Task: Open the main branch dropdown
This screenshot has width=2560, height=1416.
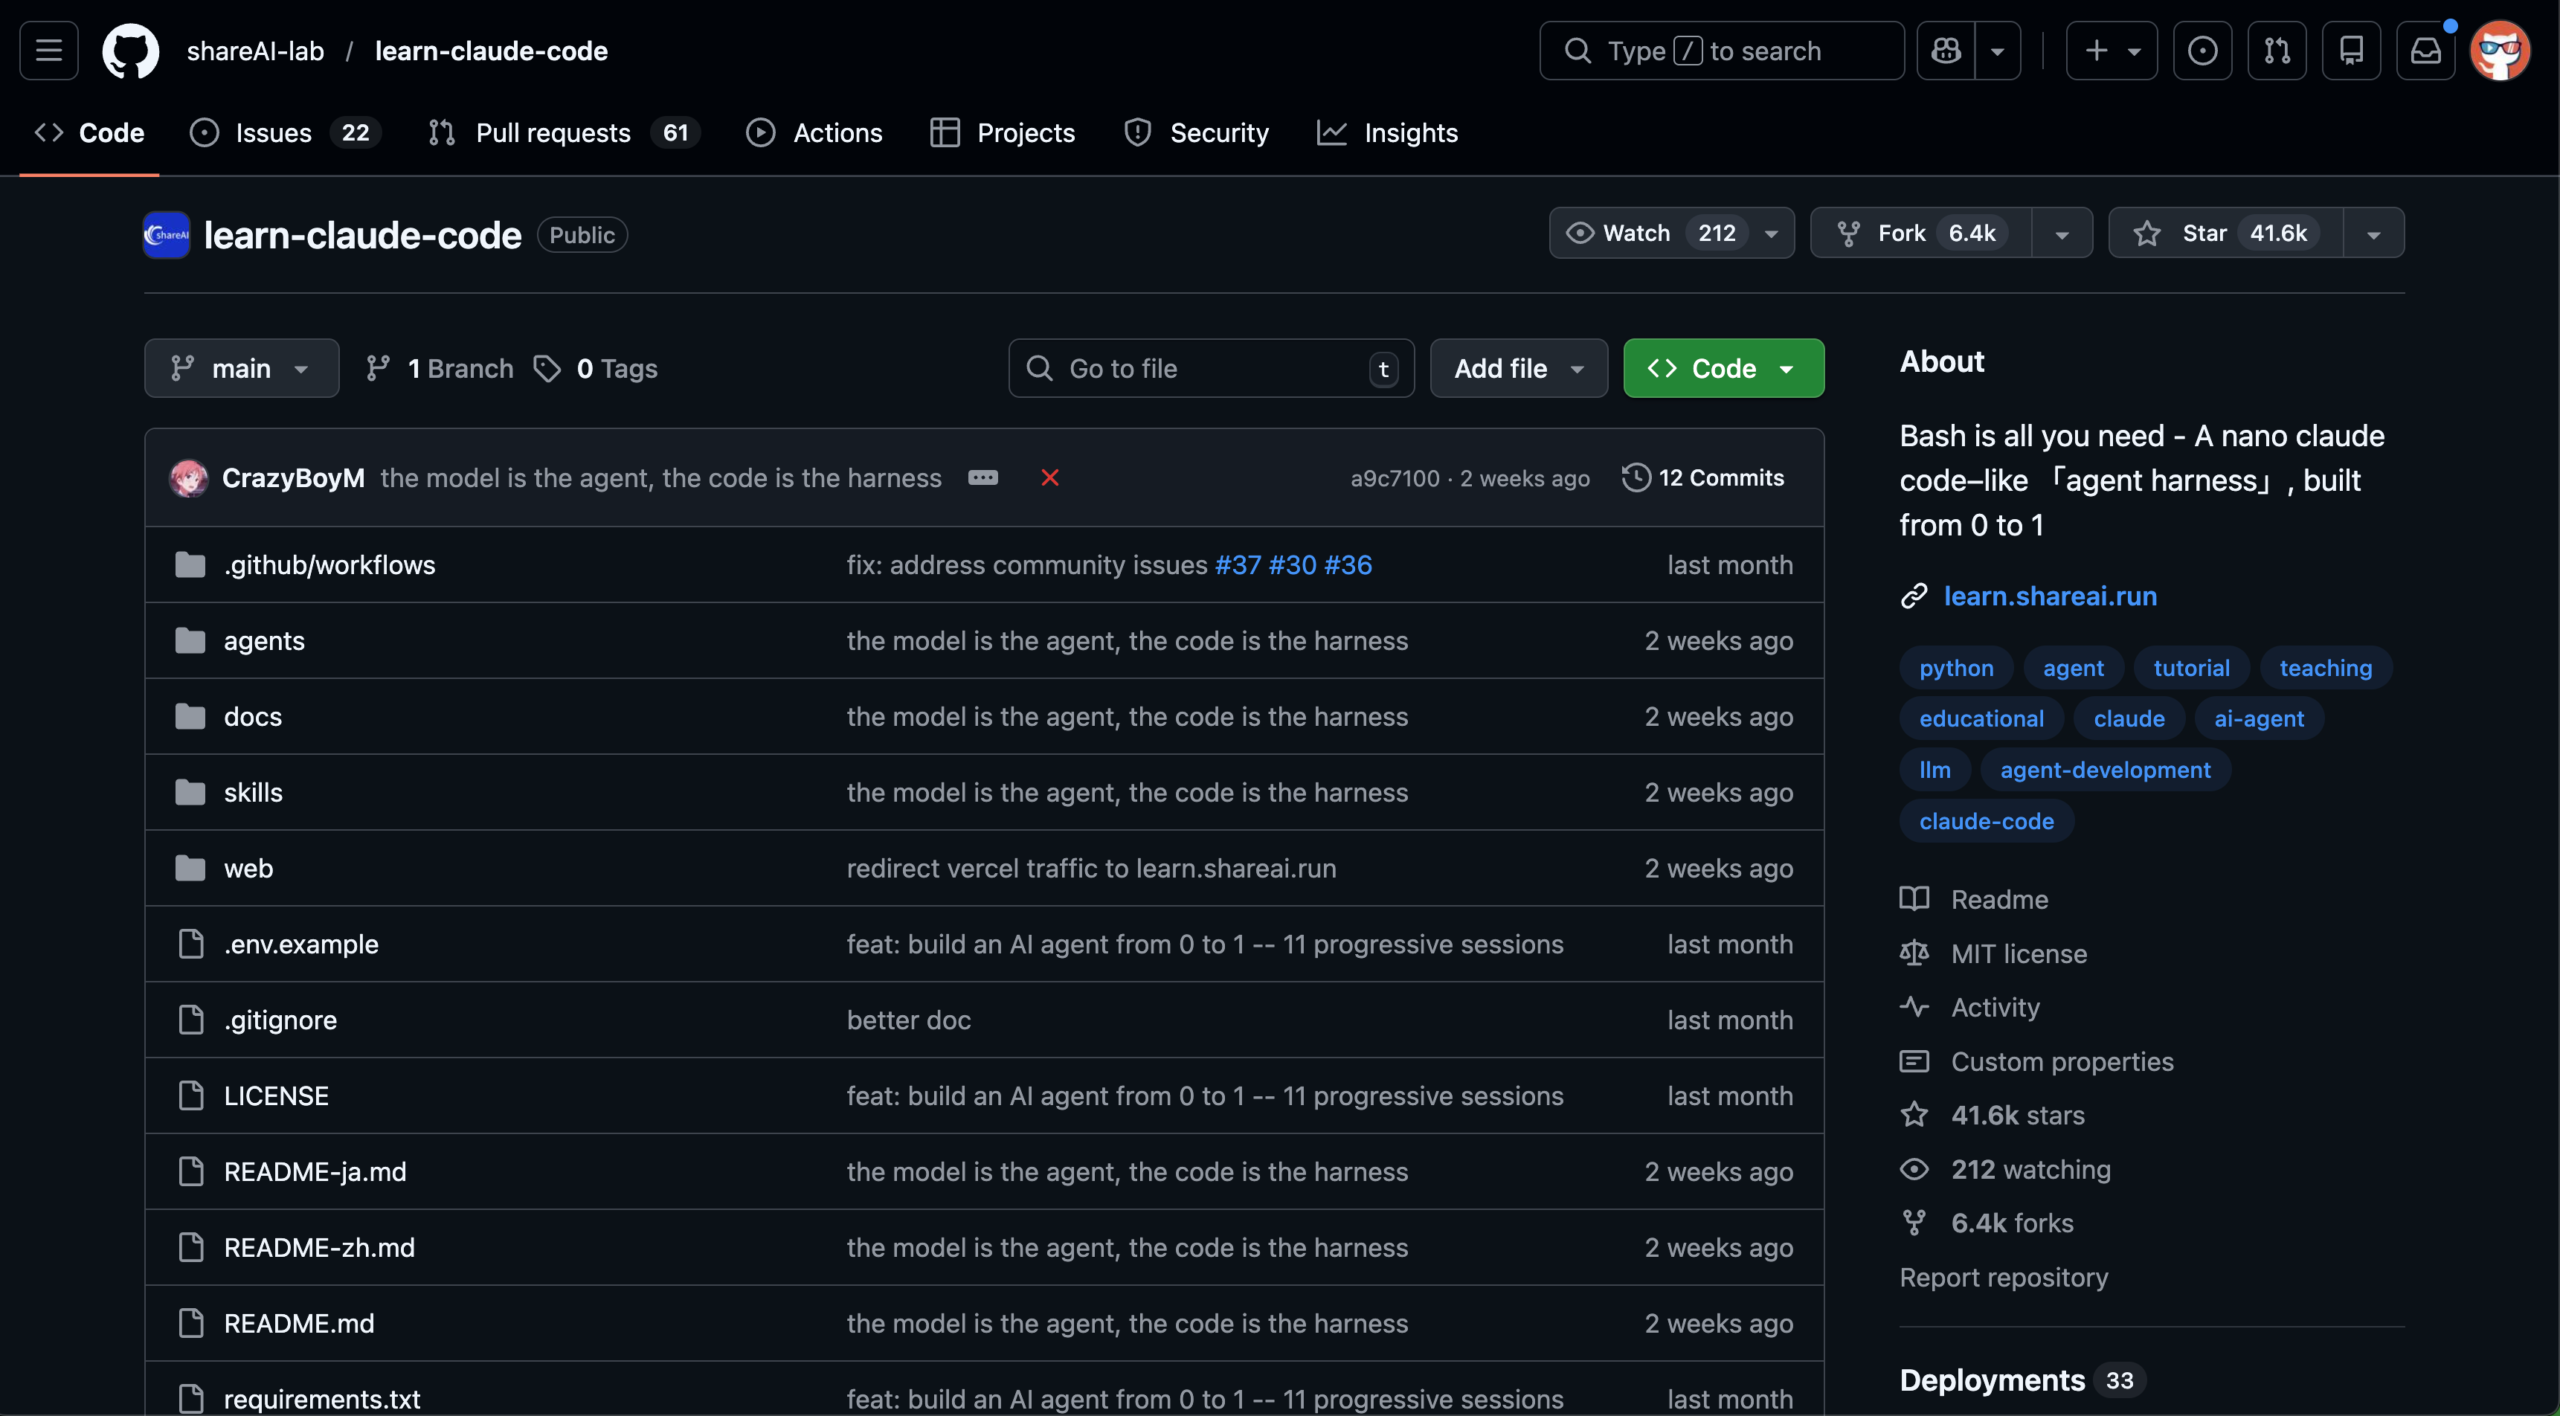Action: 241,369
